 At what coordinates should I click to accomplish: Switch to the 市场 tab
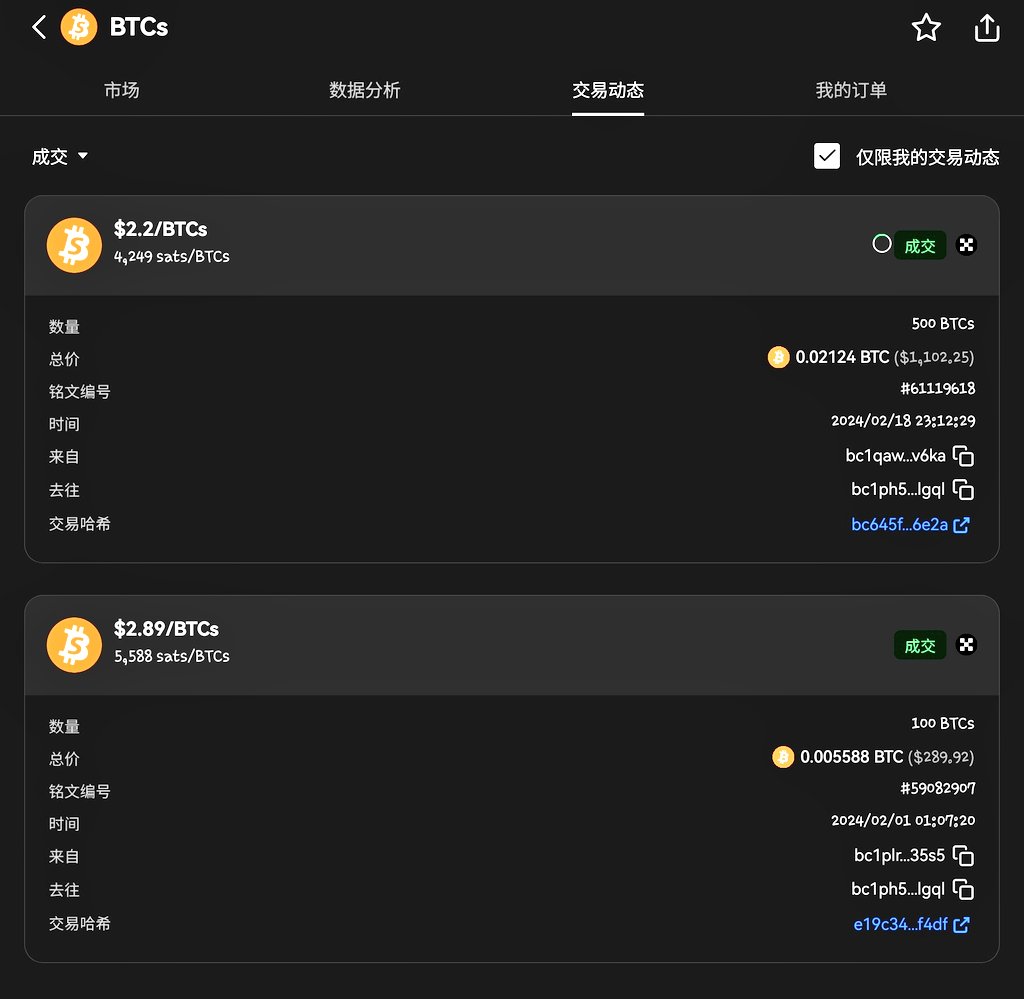pyautogui.click(x=123, y=90)
